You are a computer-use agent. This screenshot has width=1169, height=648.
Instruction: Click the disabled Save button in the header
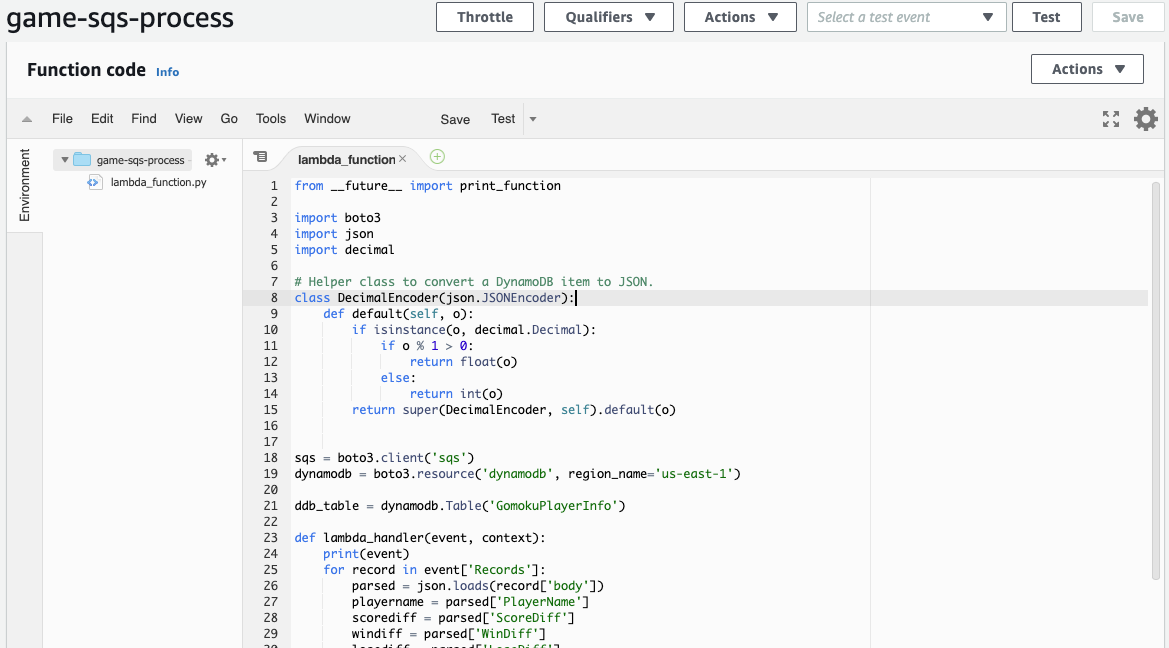1127,17
